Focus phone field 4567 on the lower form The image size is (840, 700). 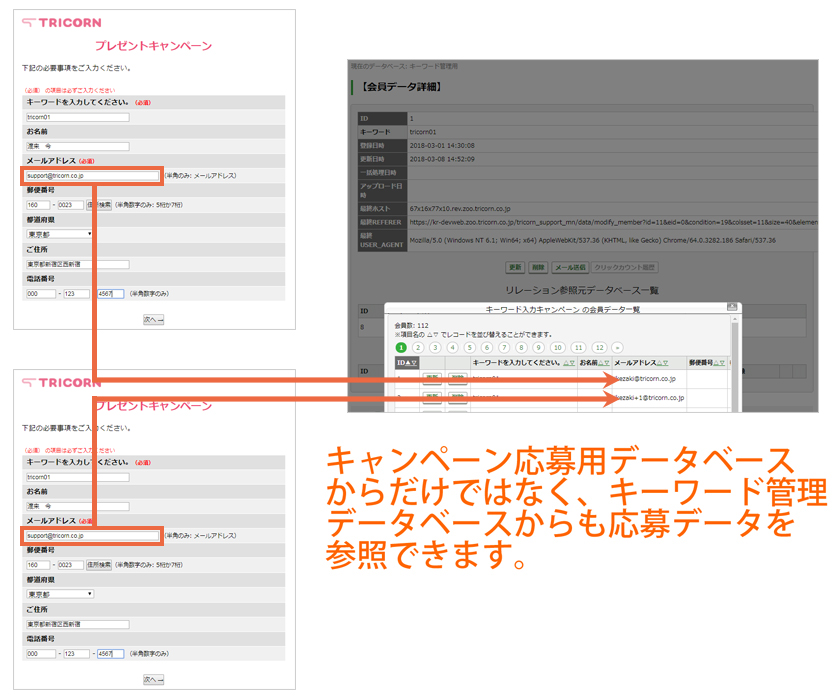(110, 653)
